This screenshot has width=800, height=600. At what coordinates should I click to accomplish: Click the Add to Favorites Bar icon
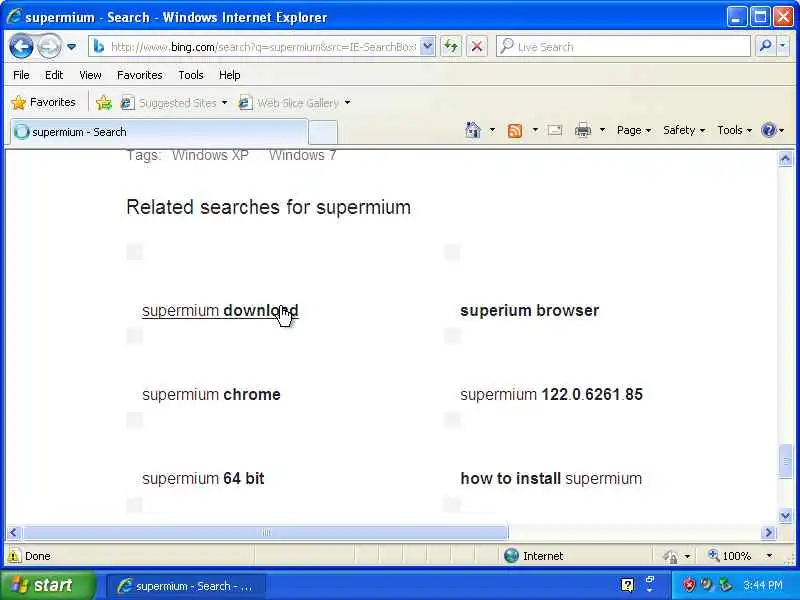tap(104, 103)
